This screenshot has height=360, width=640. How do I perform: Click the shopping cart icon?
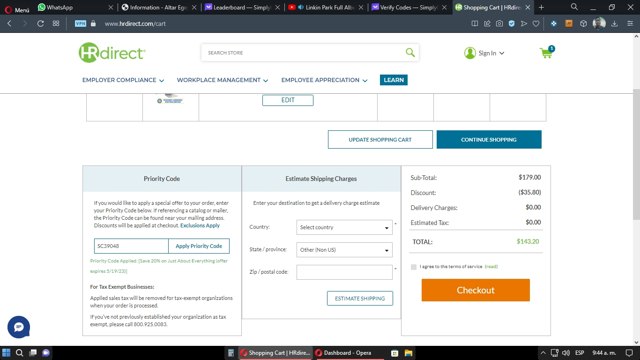point(546,53)
